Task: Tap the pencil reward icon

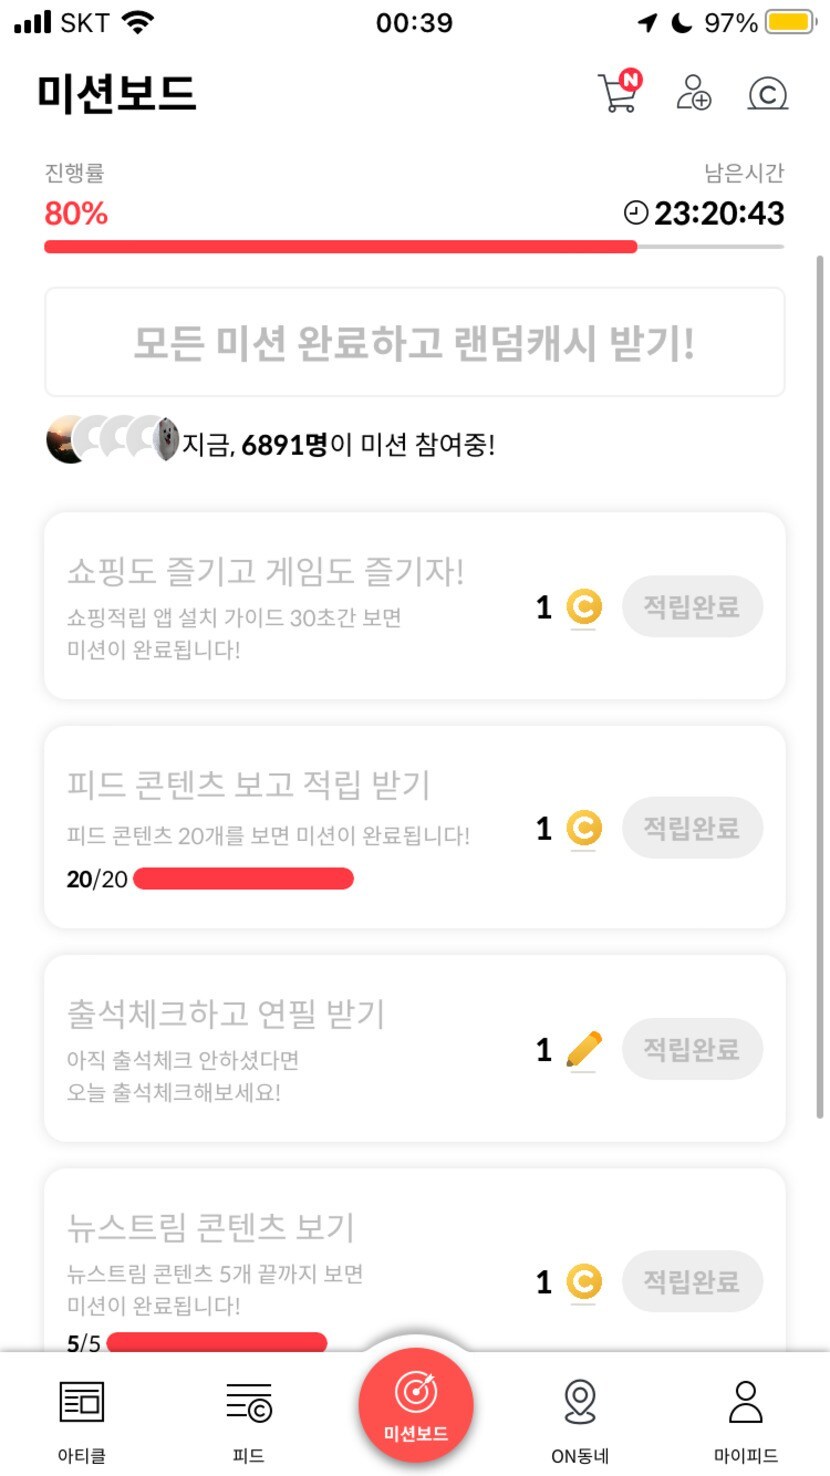Action: [584, 1049]
